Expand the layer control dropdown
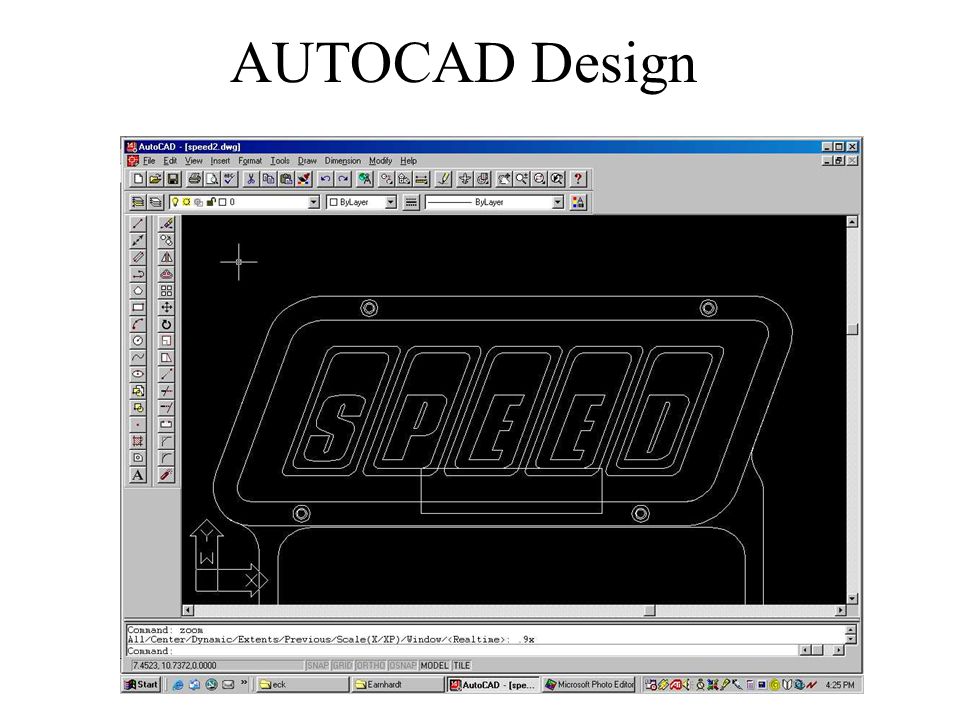The height and width of the screenshot is (720, 960). tap(313, 202)
